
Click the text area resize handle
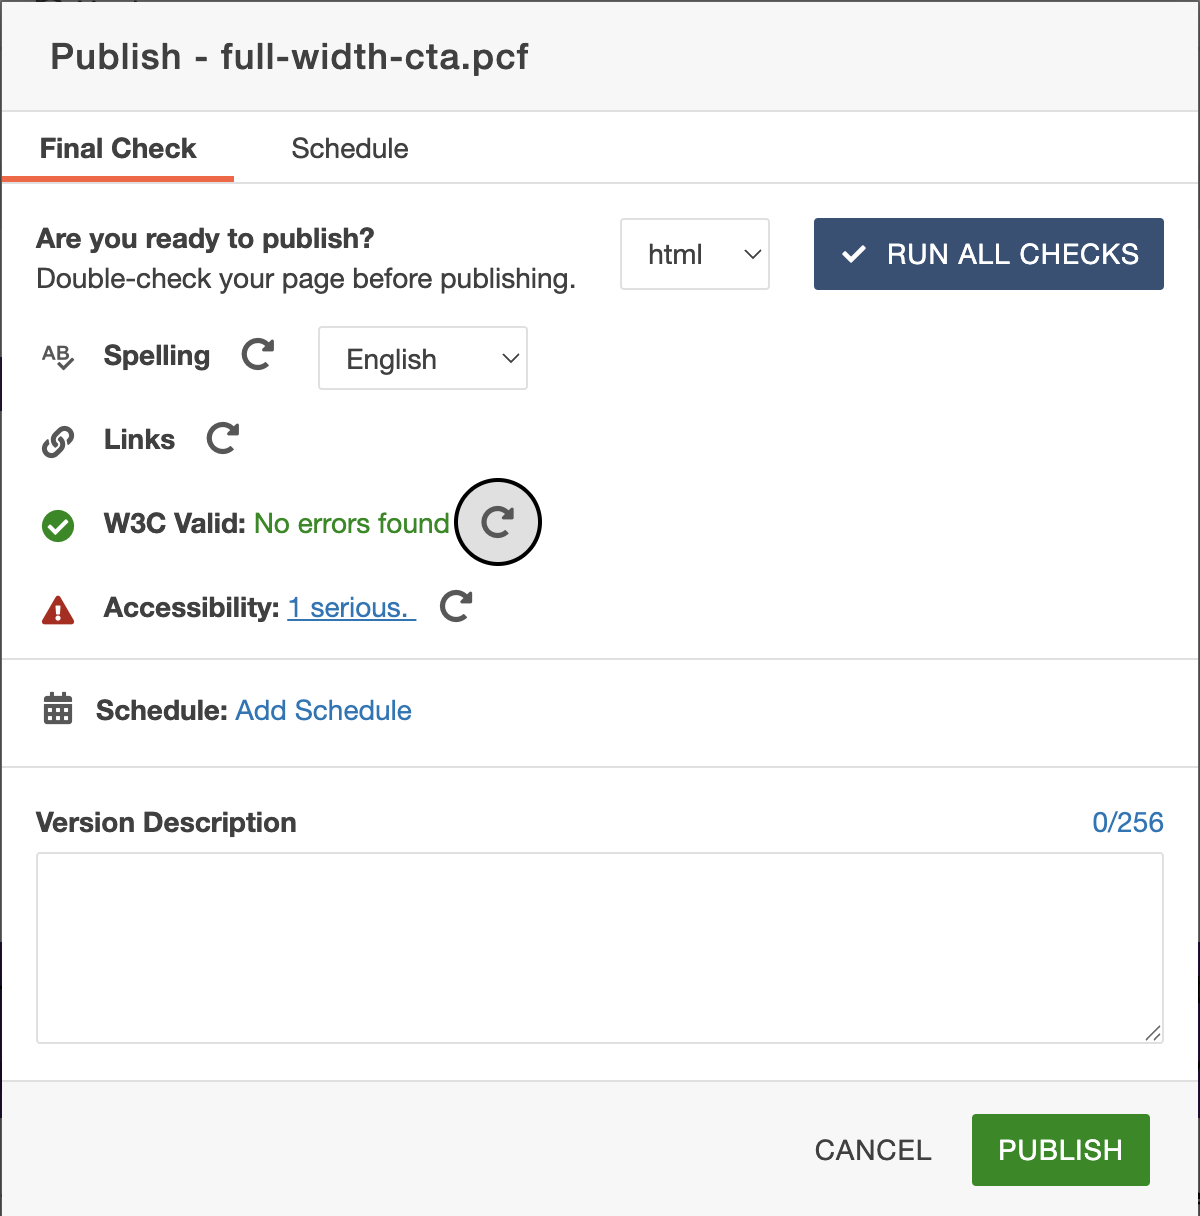(x=1153, y=1033)
